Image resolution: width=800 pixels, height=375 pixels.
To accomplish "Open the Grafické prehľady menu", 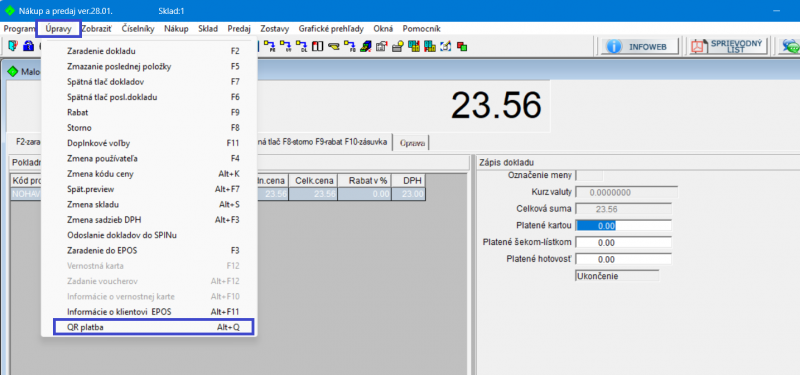I will (331, 29).
